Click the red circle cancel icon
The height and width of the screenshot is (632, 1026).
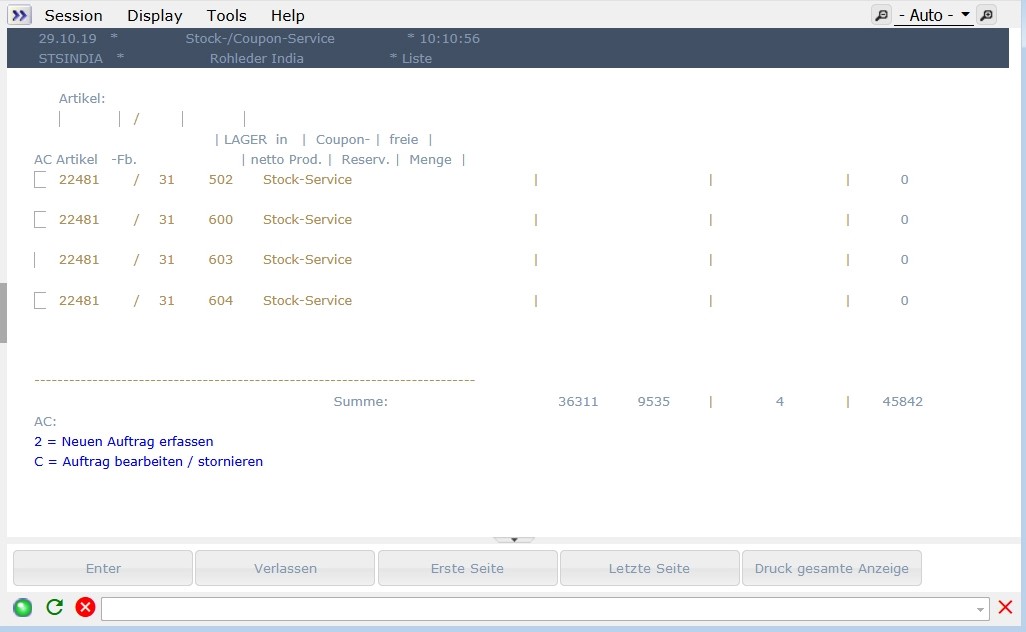click(x=85, y=607)
